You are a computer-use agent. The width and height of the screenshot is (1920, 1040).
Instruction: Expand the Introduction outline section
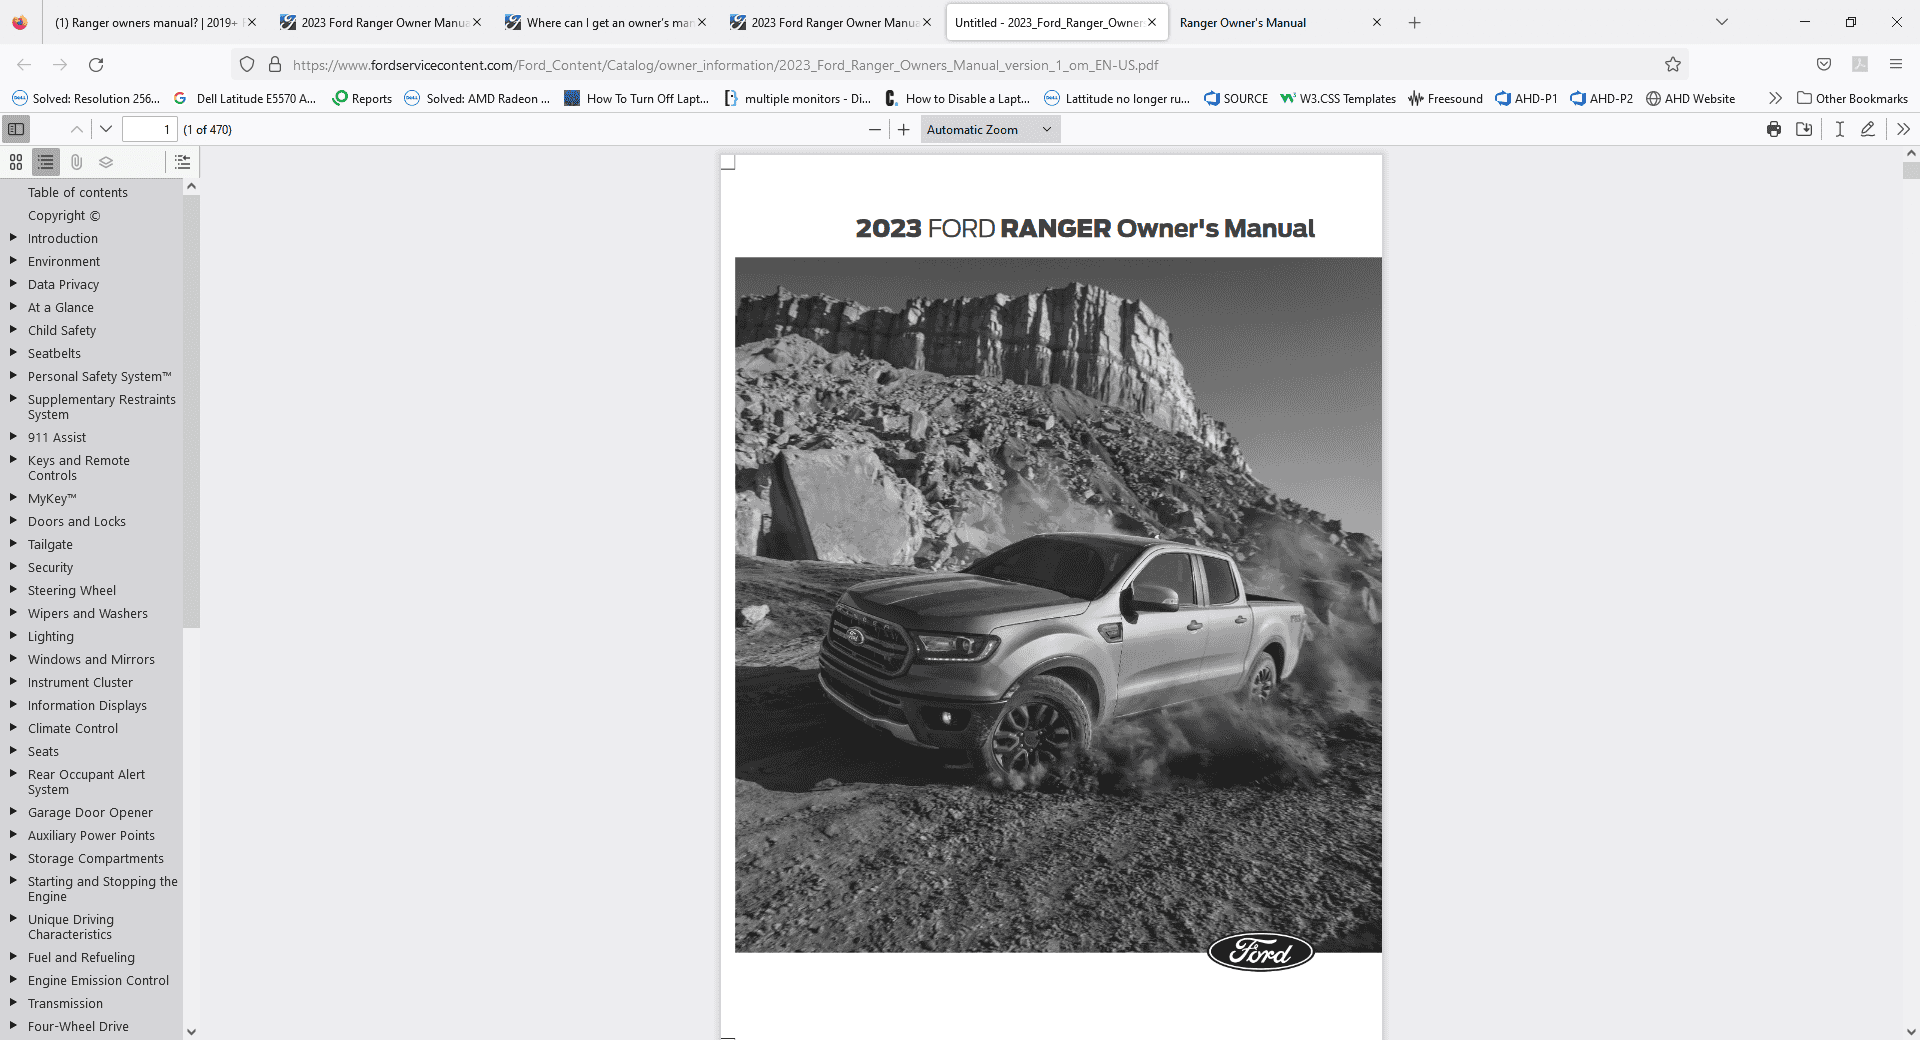point(13,238)
